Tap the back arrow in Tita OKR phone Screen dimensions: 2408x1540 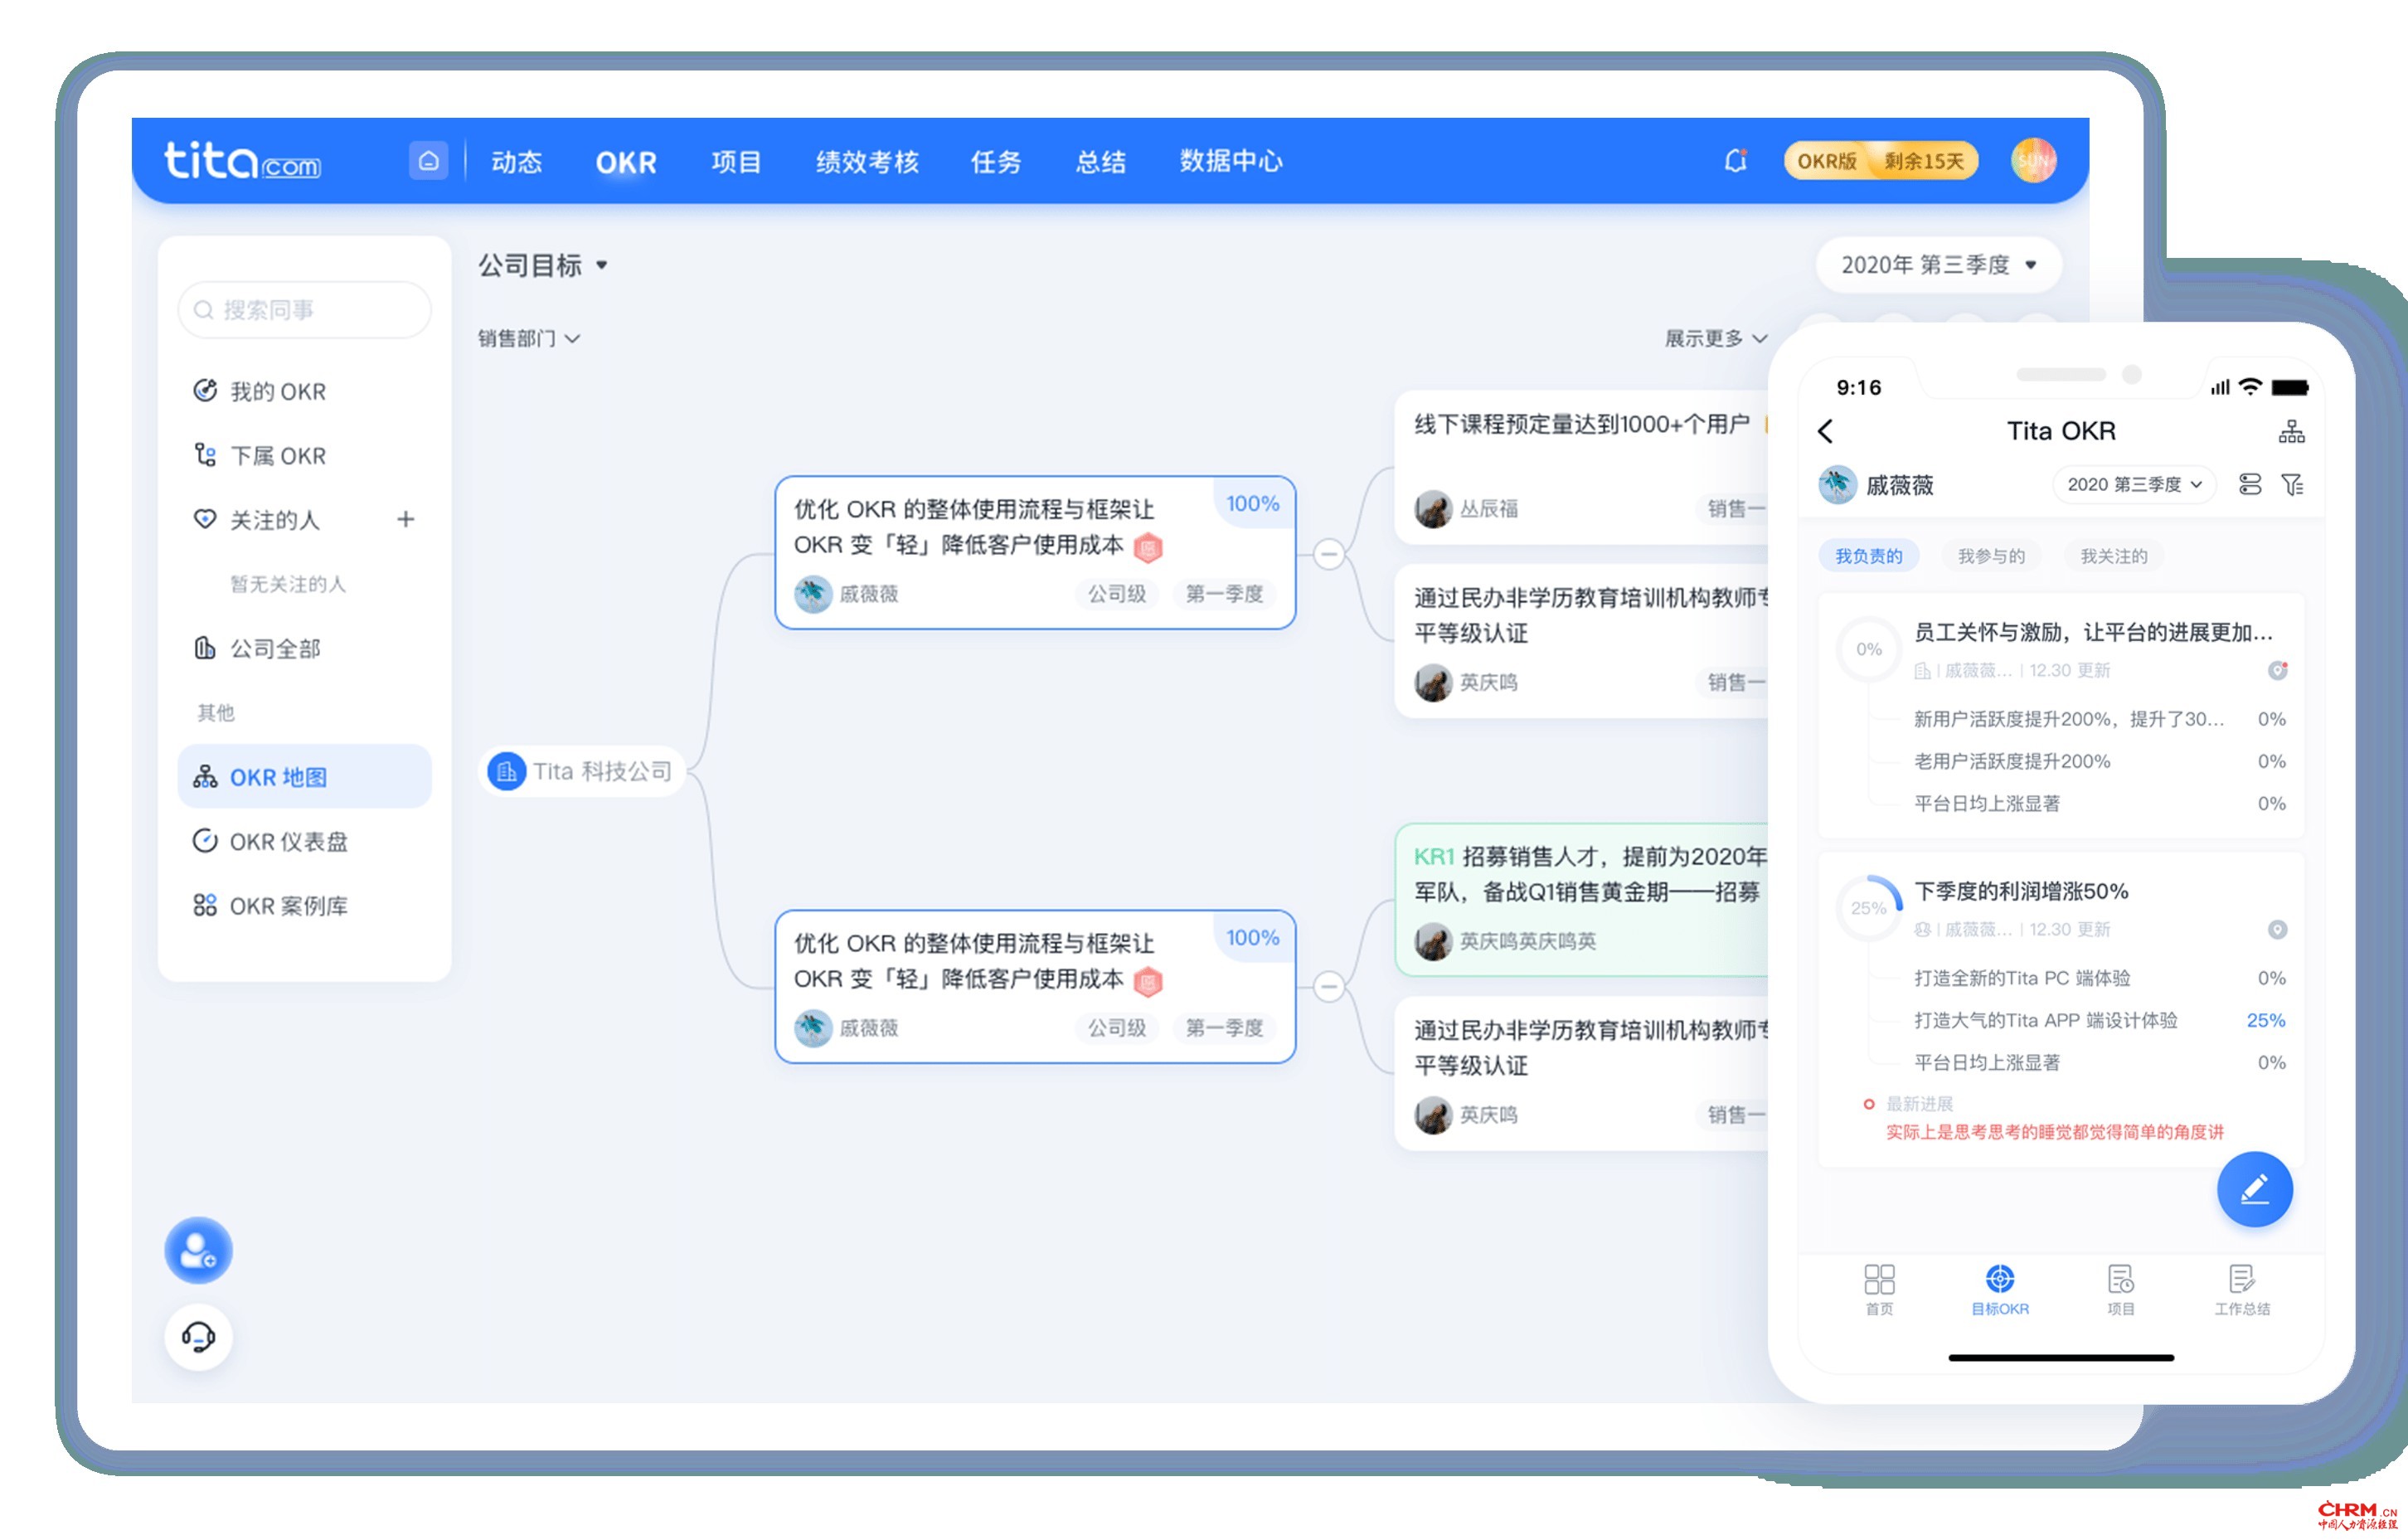pos(1825,432)
